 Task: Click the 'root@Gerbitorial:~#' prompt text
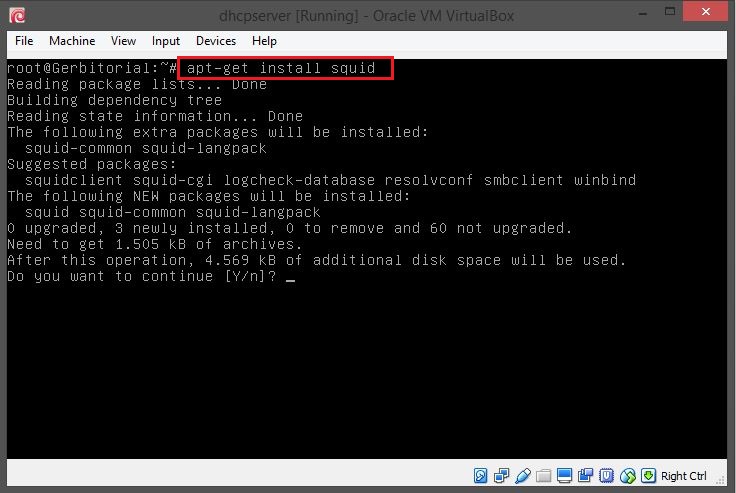pyautogui.click(x=92, y=68)
